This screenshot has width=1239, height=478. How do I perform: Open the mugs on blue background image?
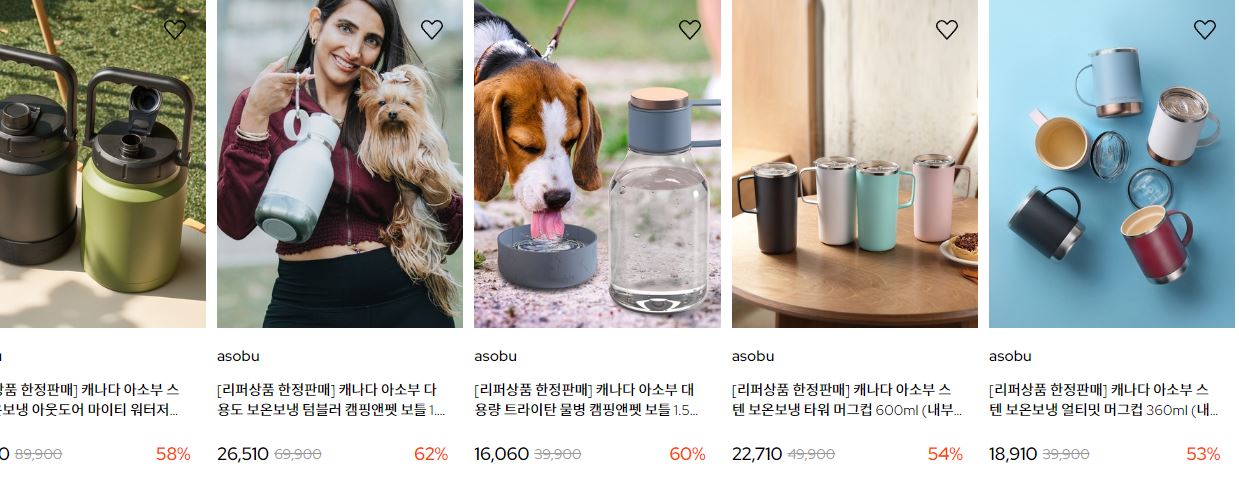point(1112,164)
